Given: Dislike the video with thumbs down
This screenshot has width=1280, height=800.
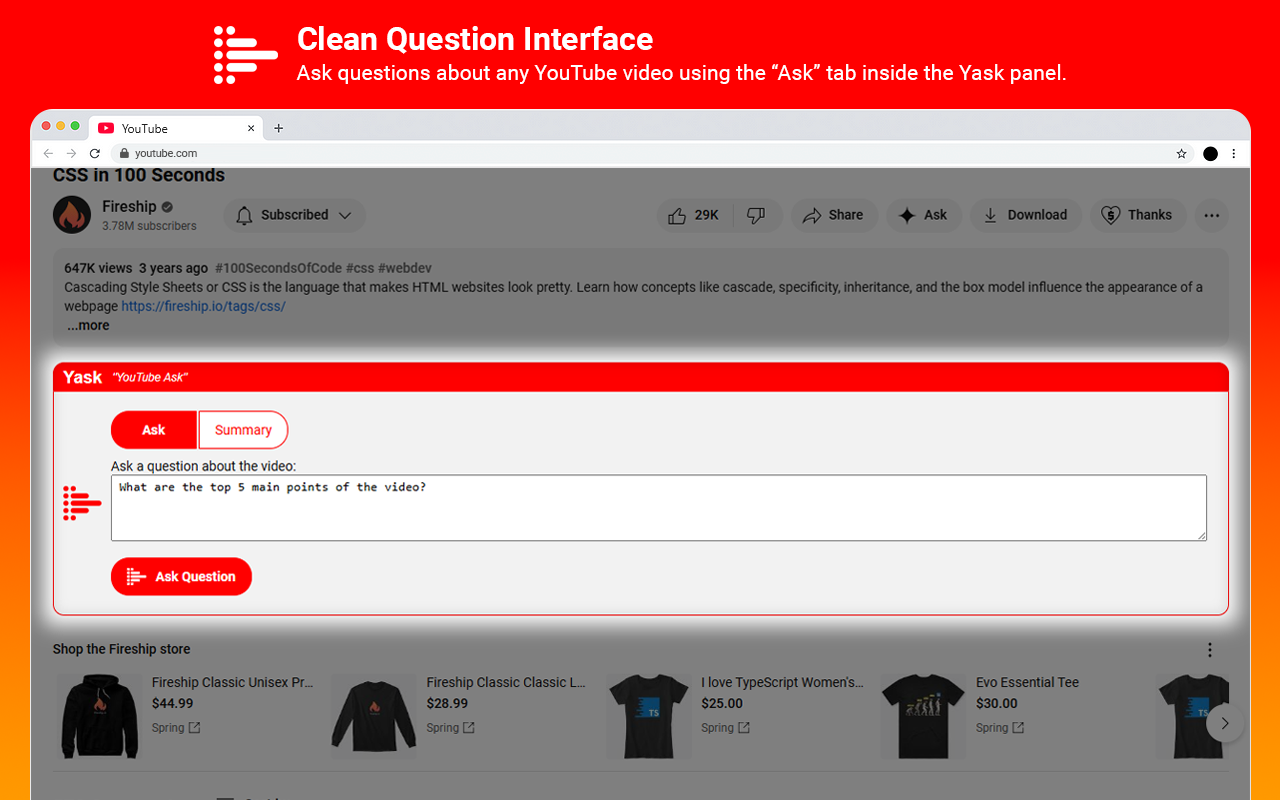Looking at the screenshot, I should (757, 215).
